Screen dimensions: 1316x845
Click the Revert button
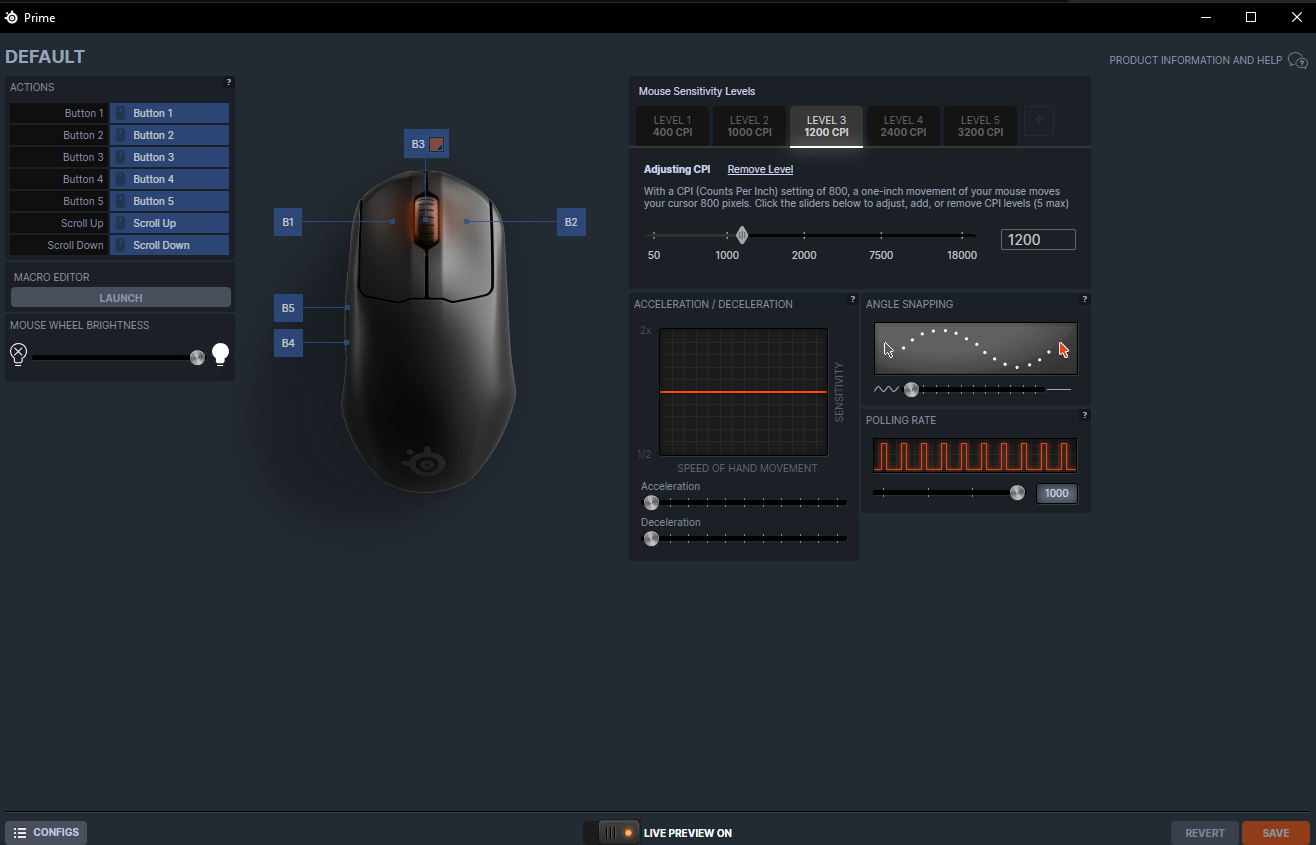coord(1205,833)
